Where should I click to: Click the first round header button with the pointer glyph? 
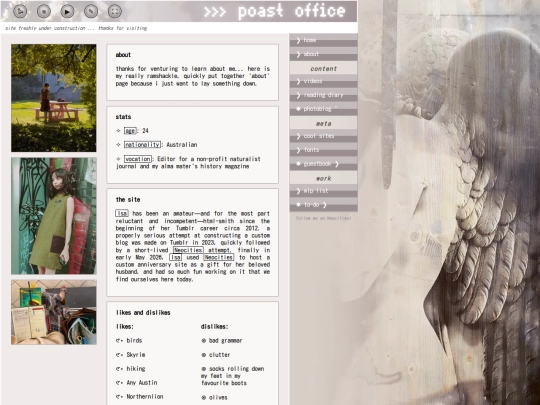(20, 11)
